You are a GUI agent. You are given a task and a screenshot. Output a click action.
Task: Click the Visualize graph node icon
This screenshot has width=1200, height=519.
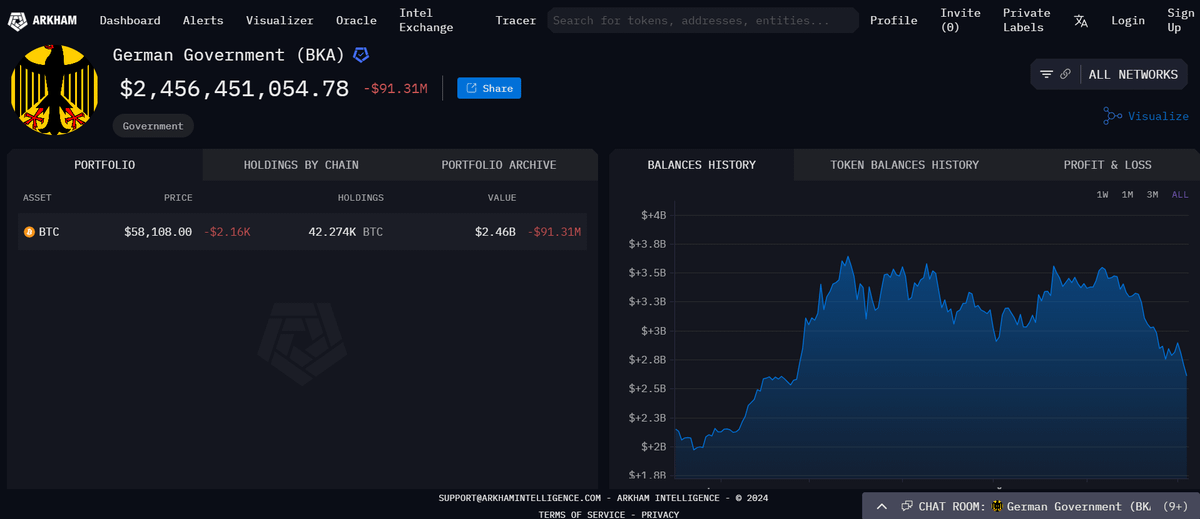(x=1112, y=116)
